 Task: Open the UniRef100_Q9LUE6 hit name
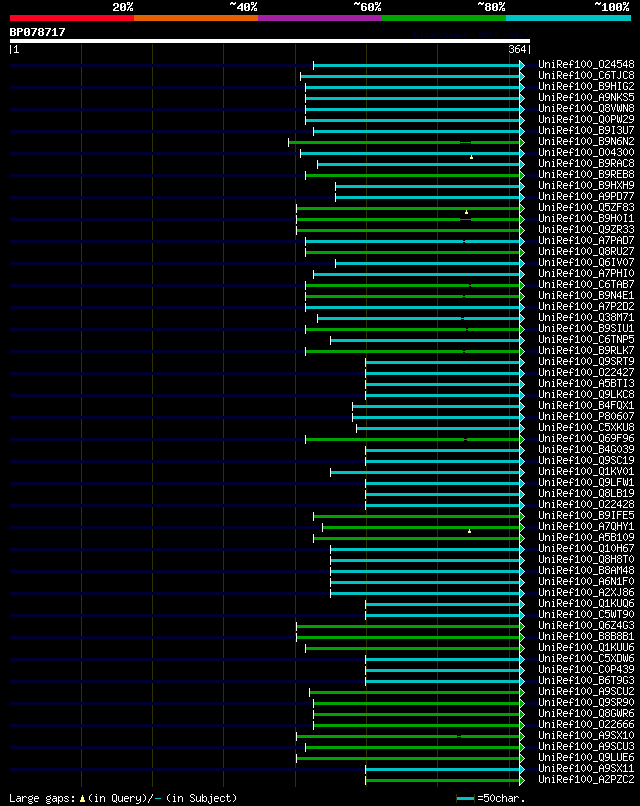click(x=586, y=757)
